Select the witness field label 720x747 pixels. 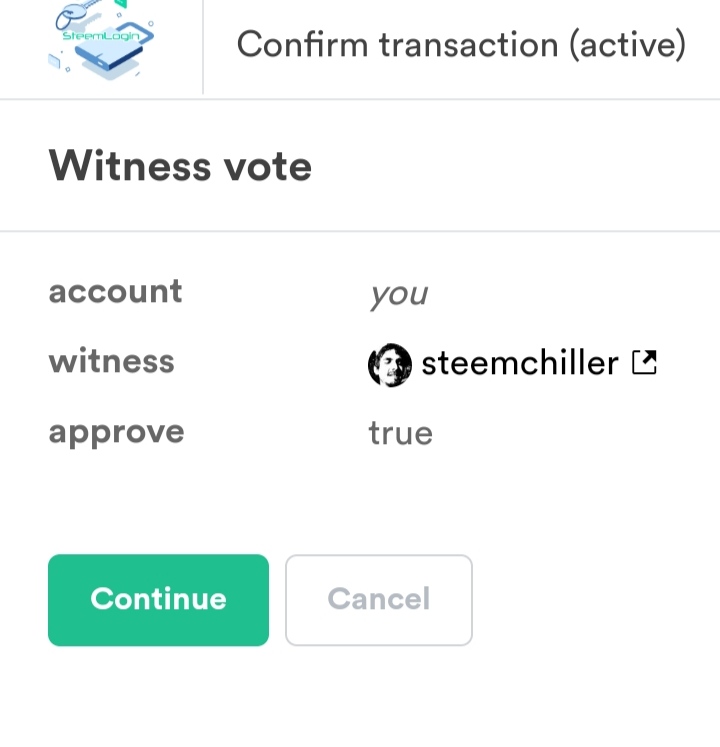point(111,362)
